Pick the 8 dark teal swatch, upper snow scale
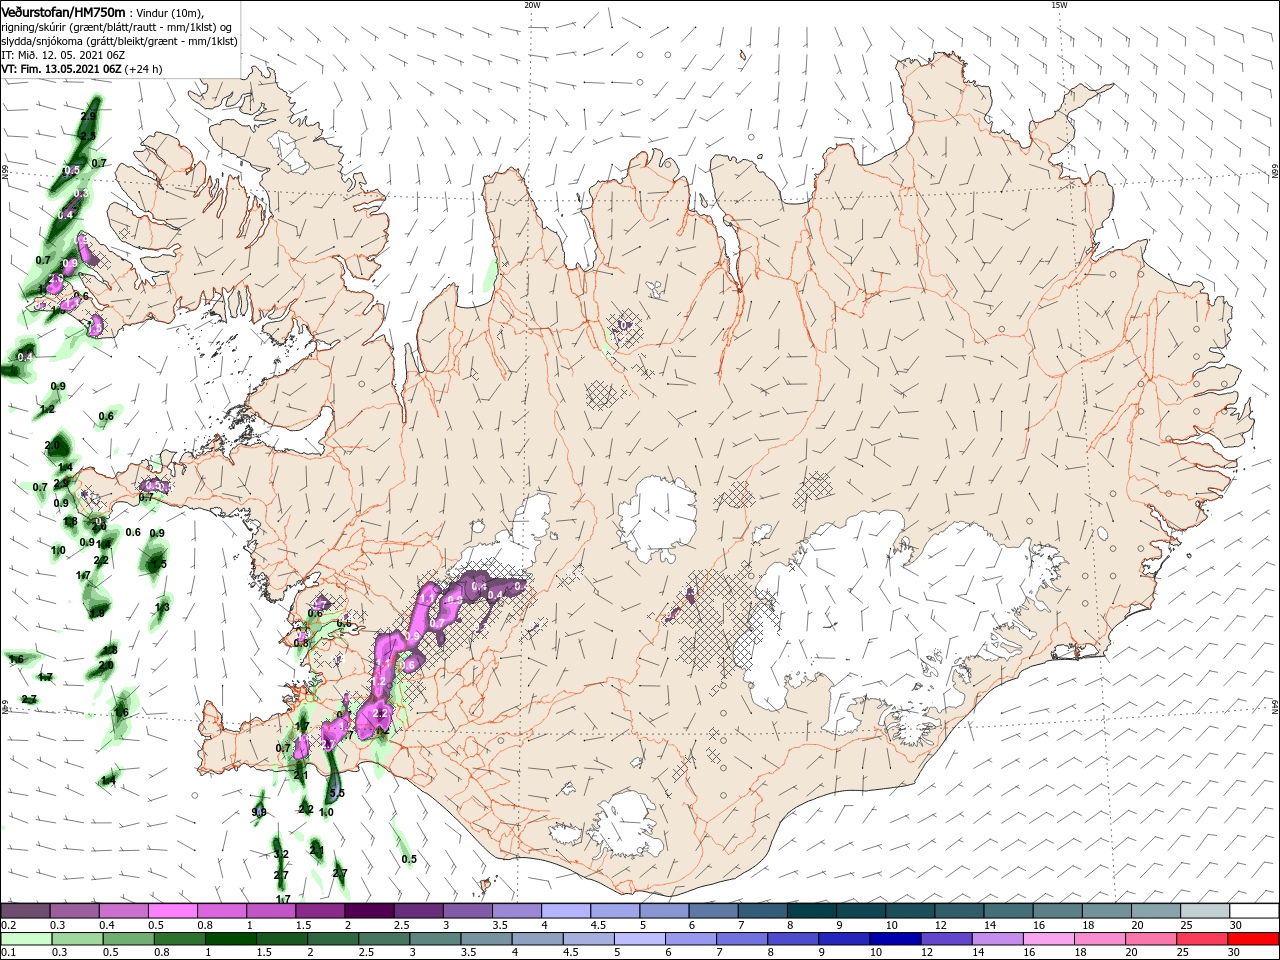 pyautogui.click(x=812, y=911)
